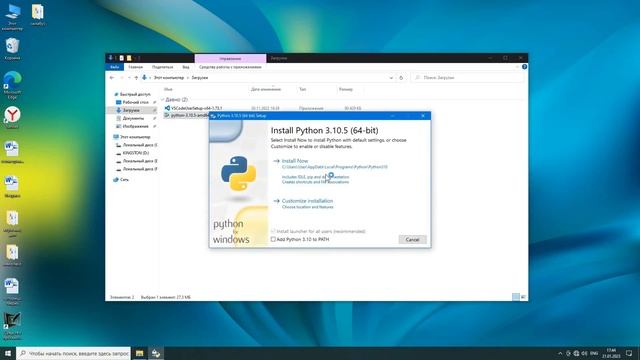This screenshot has width=640, height=360.
Task: Open File Explorer from taskbar
Action: (x=140, y=353)
